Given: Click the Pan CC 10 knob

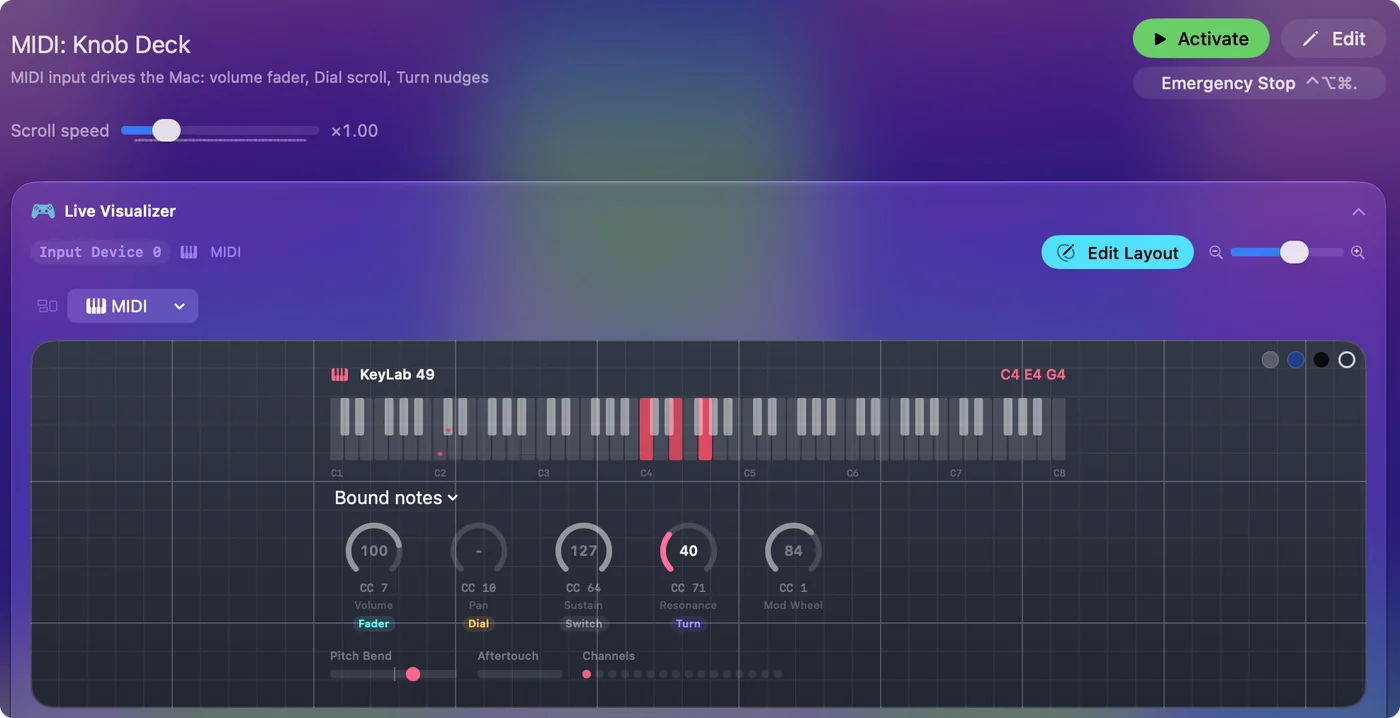Looking at the screenshot, I should pyautogui.click(x=479, y=550).
